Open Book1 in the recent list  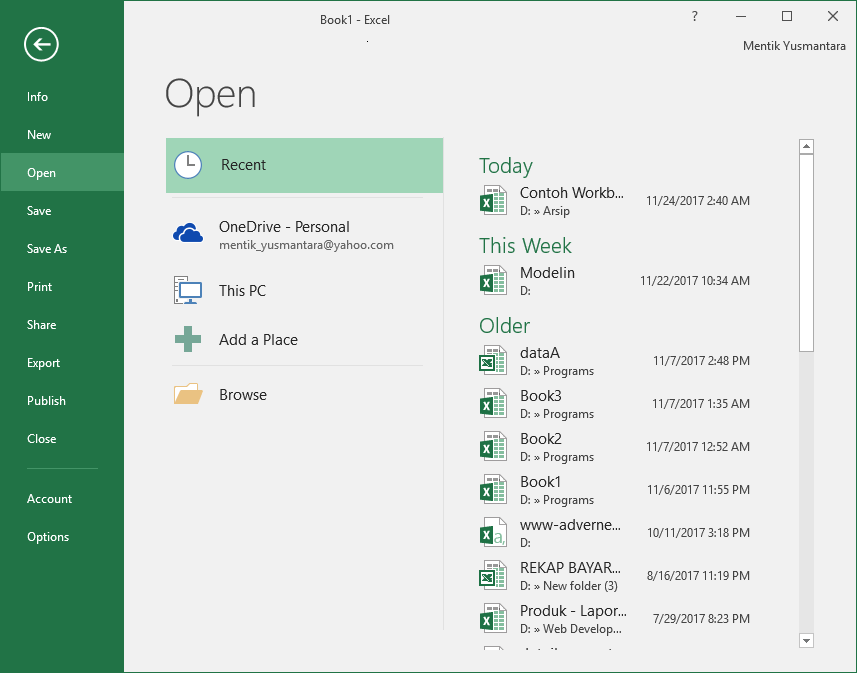pos(541,482)
